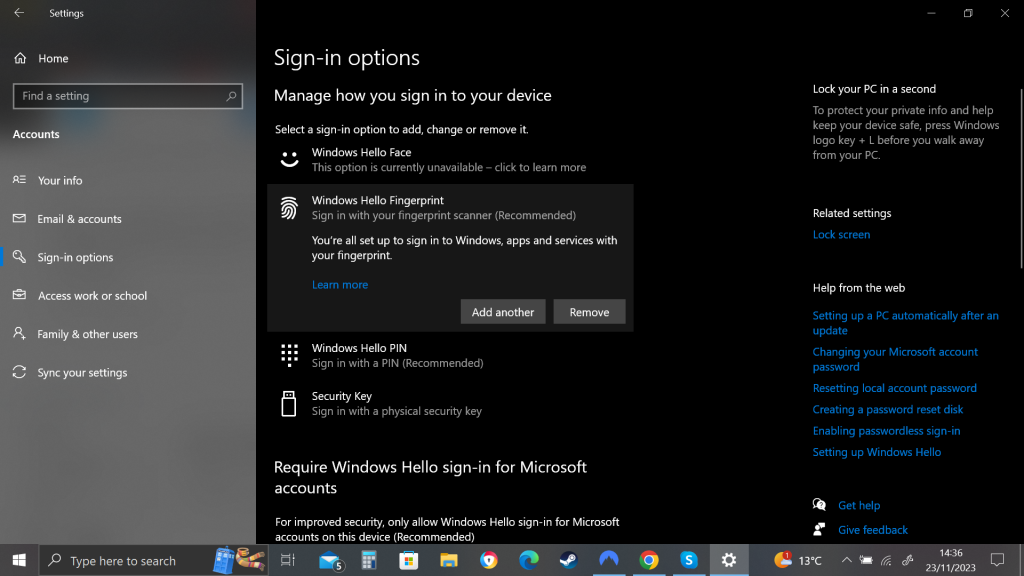Open Steam from the taskbar
Image resolution: width=1024 pixels, height=576 pixels.
568,560
